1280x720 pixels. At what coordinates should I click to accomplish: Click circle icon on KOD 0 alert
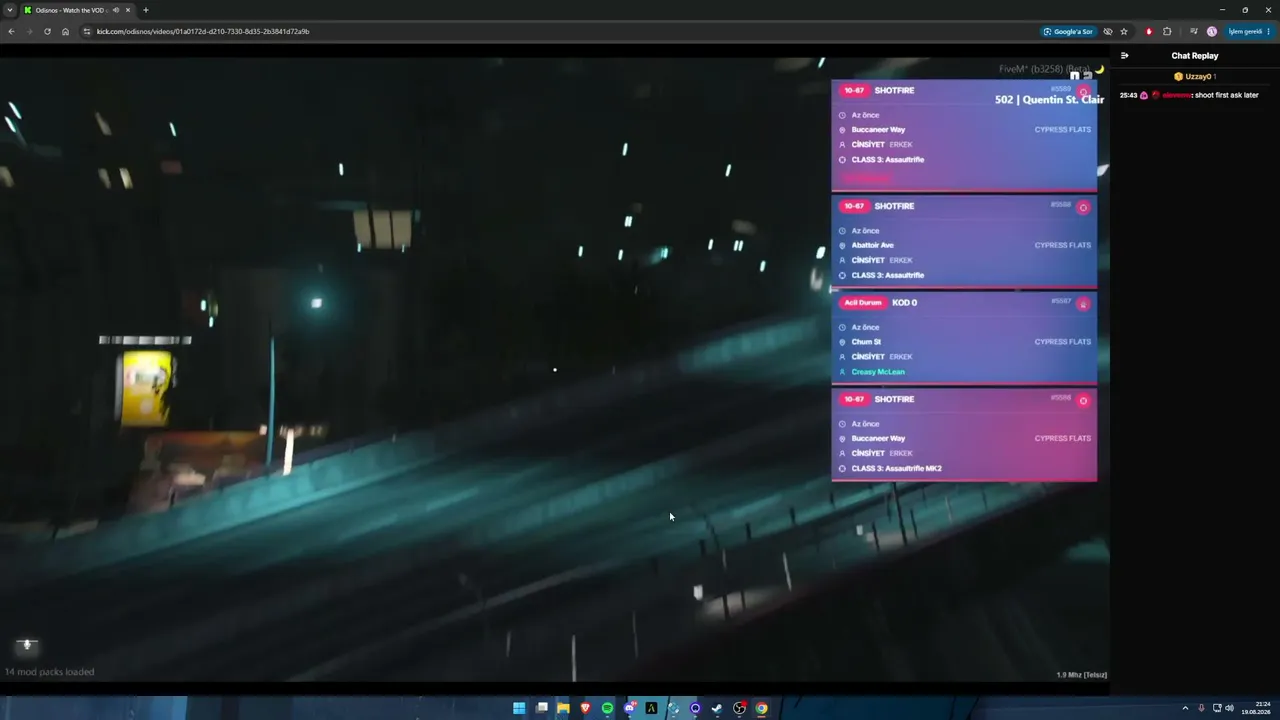(x=1083, y=304)
